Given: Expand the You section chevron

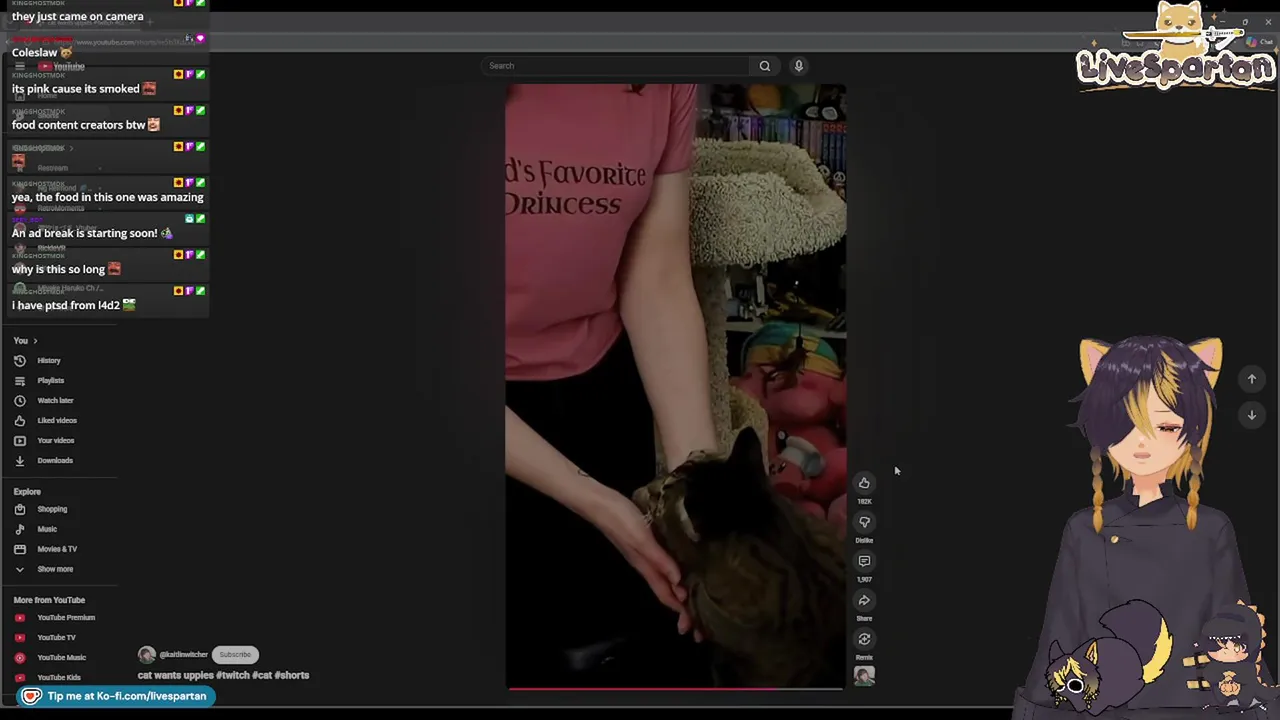Looking at the screenshot, I should tap(35, 341).
